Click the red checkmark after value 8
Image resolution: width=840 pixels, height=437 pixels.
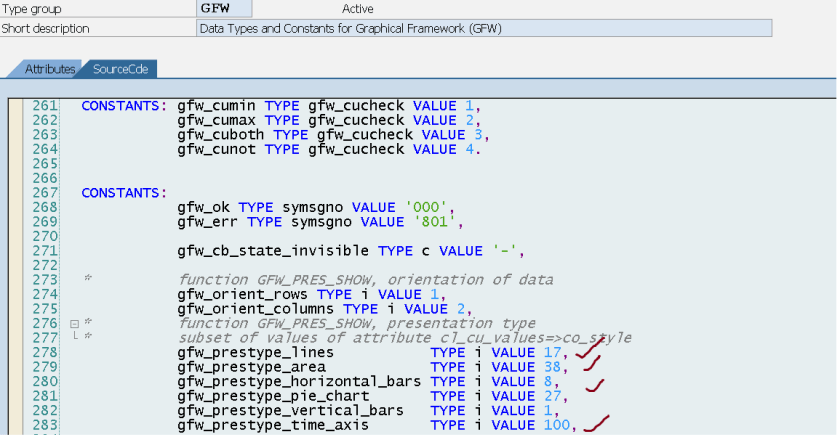[596, 384]
